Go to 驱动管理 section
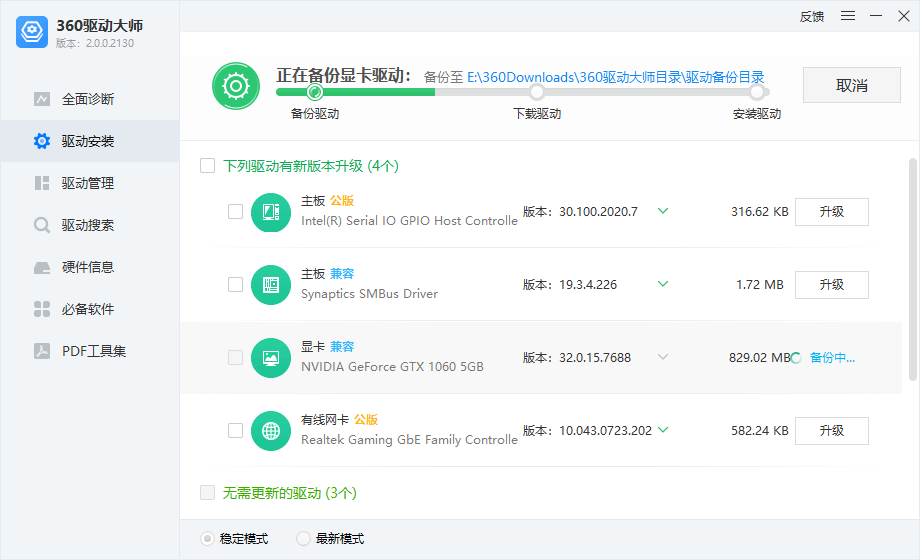 click(x=90, y=183)
